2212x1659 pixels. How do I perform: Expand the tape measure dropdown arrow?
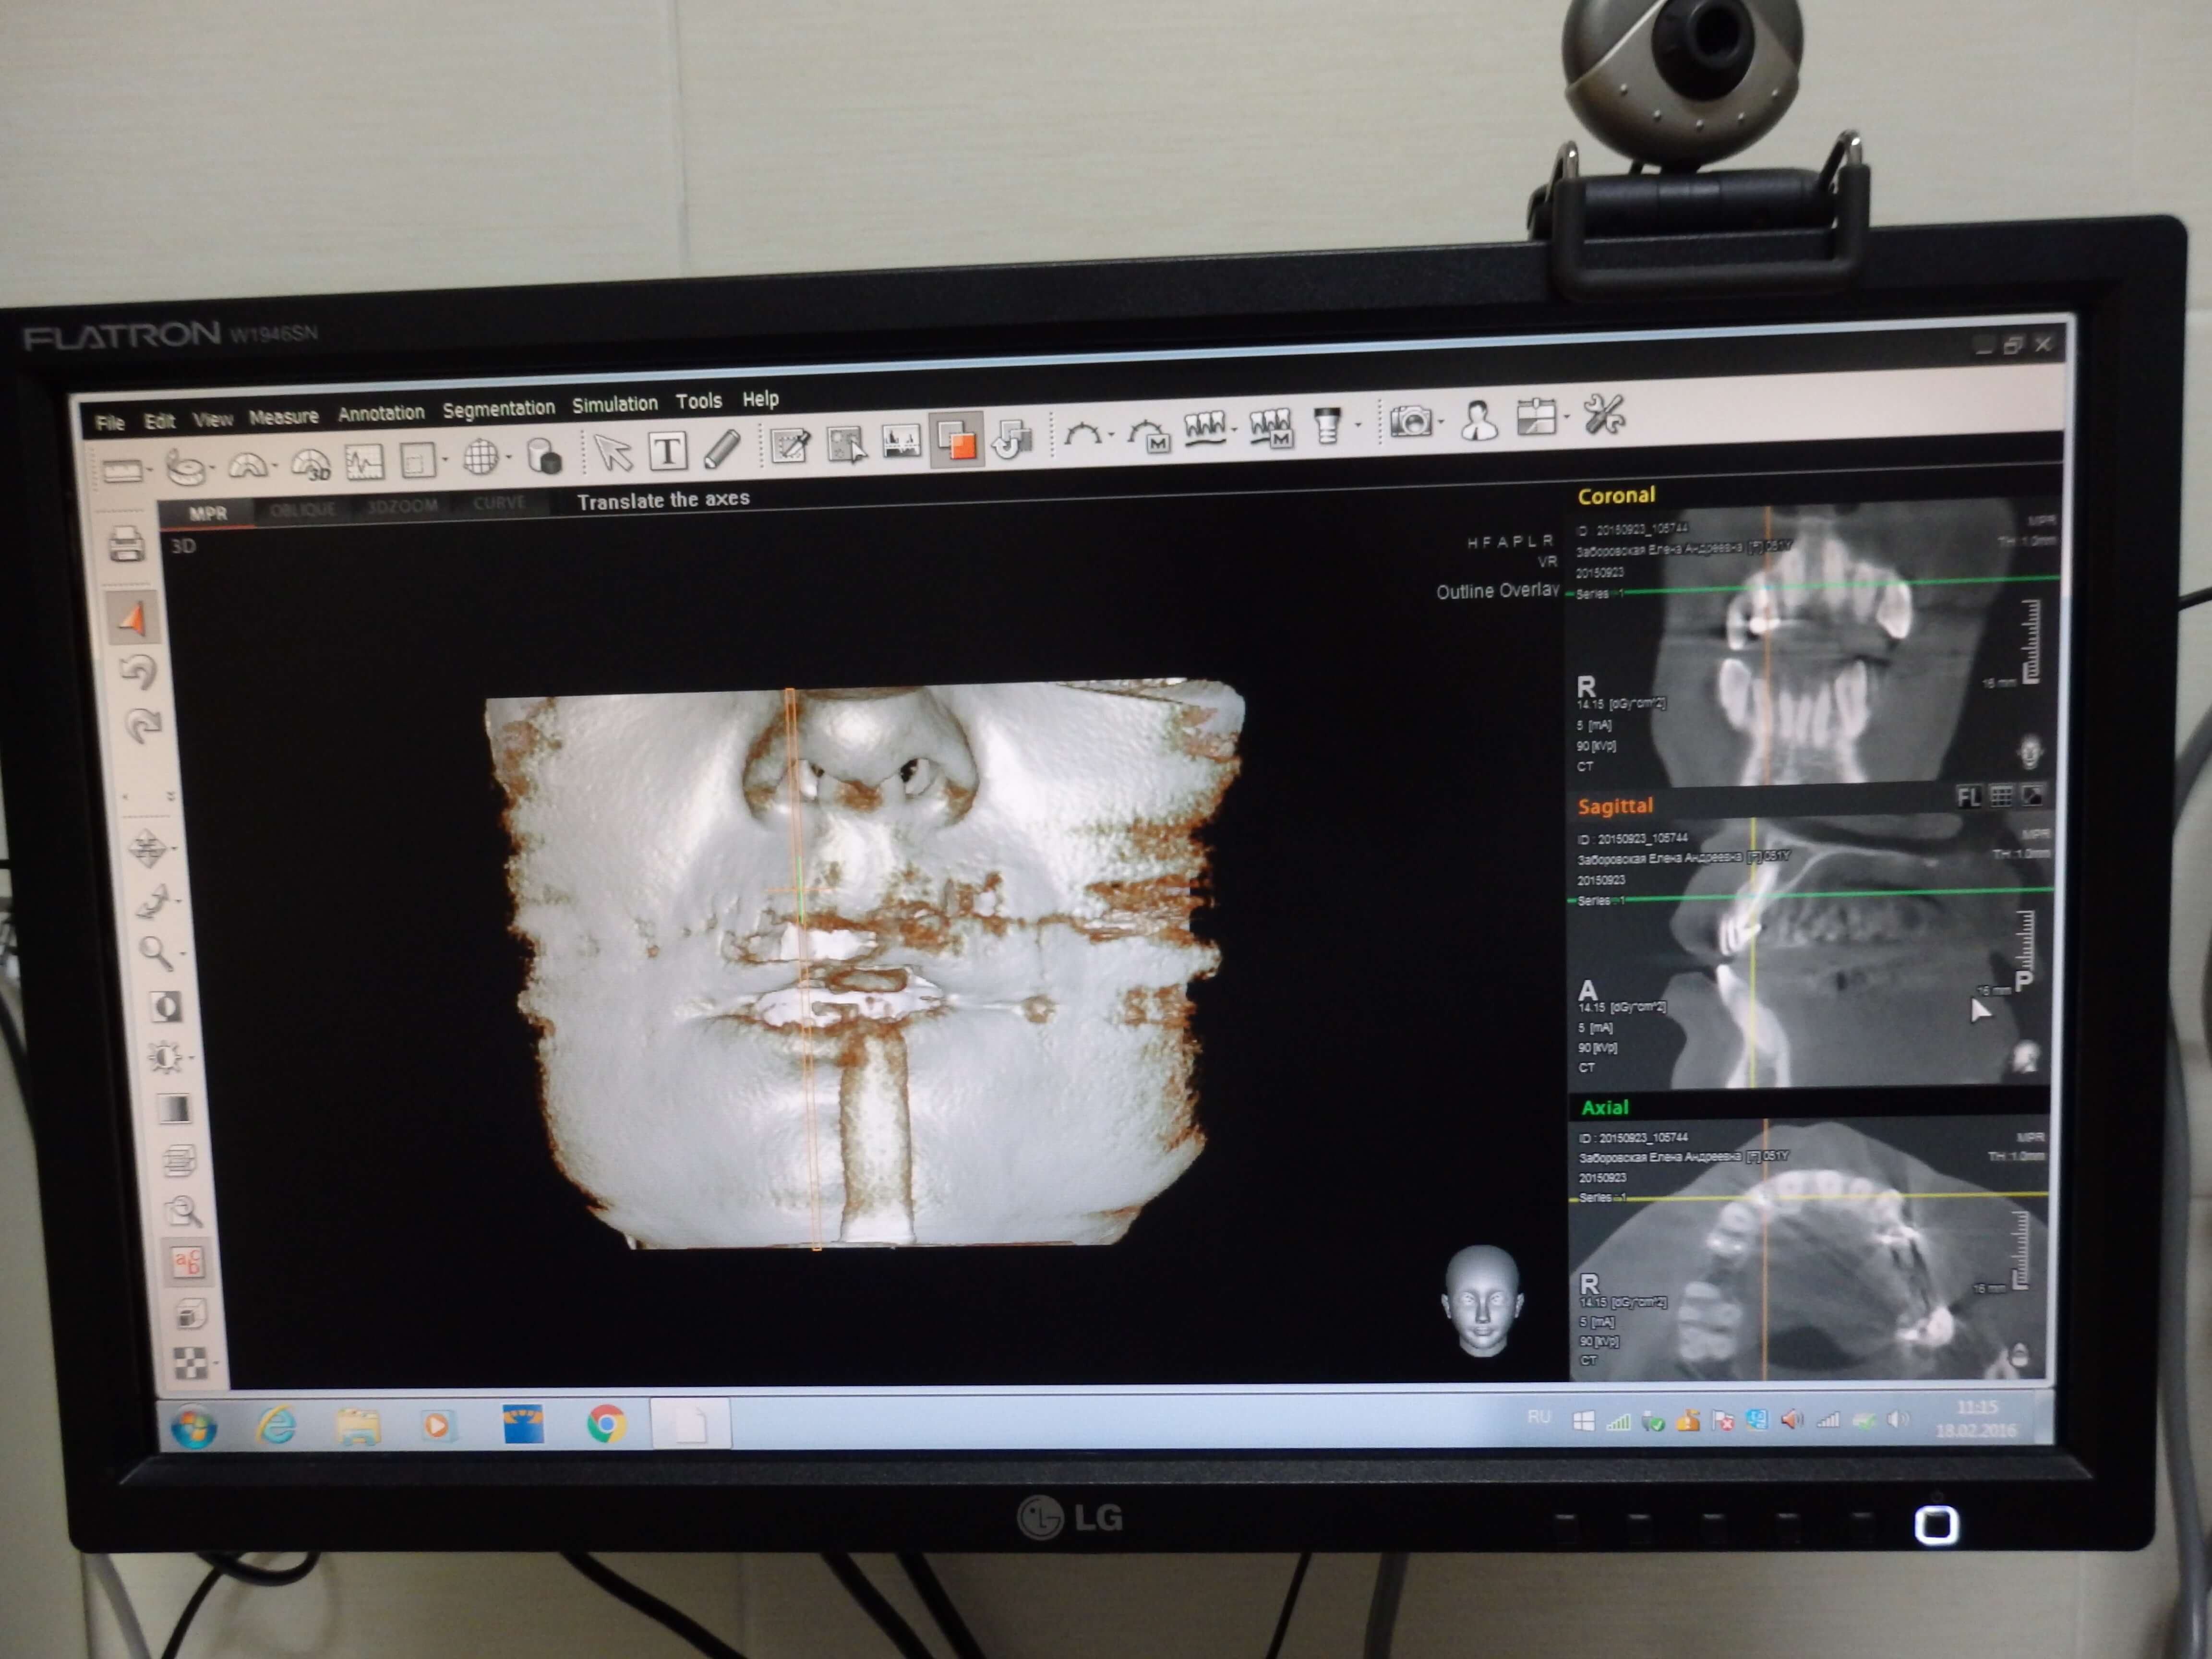click(213, 467)
